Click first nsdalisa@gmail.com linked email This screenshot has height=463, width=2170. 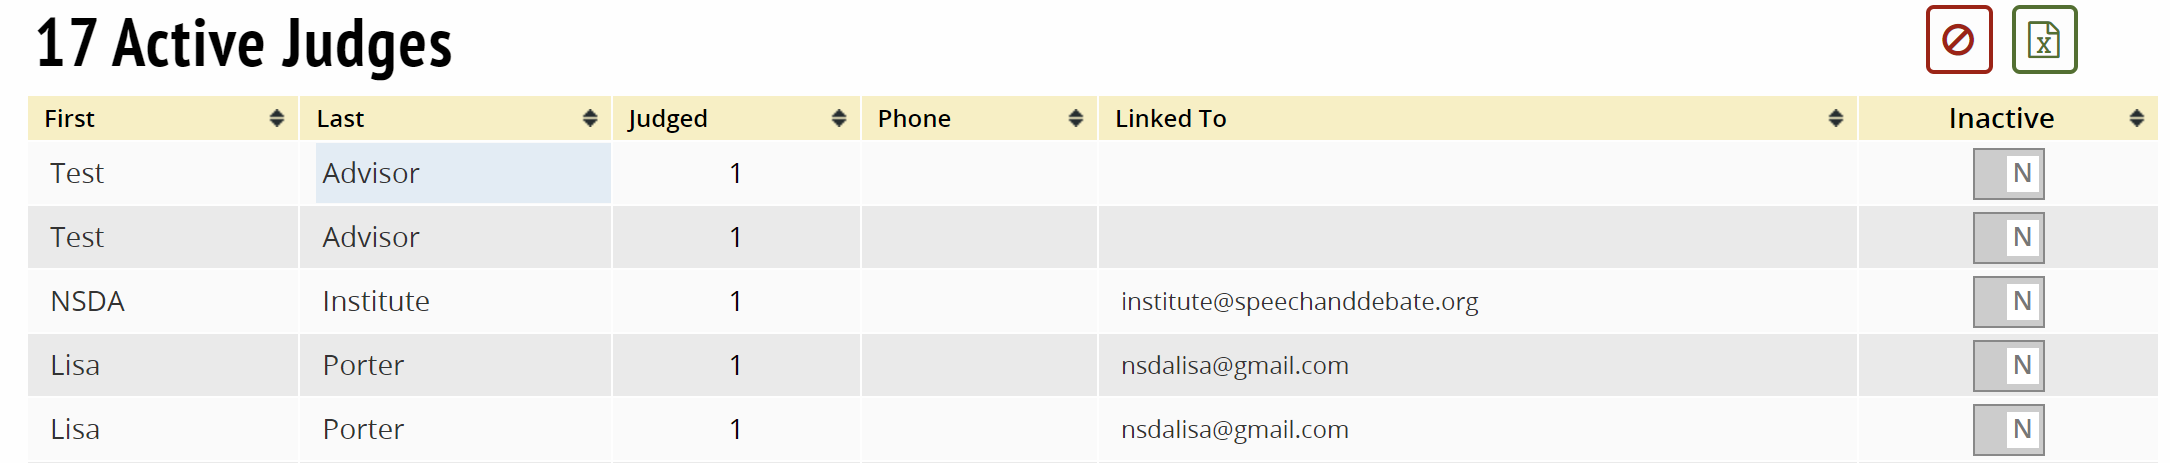[1234, 366]
